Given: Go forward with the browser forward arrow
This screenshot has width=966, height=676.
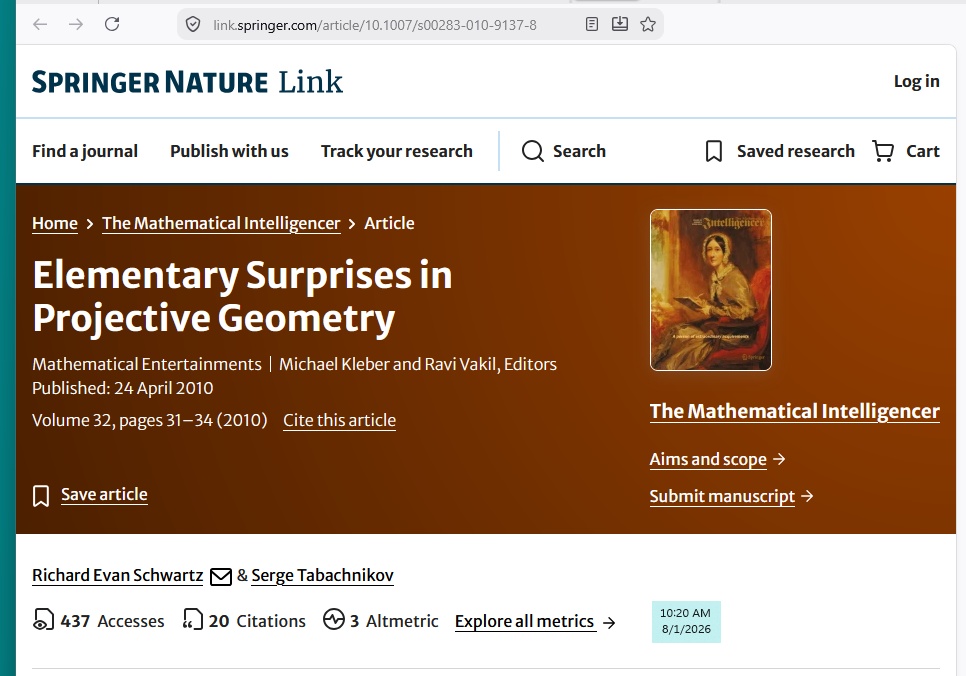Looking at the screenshot, I should [76, 25].
